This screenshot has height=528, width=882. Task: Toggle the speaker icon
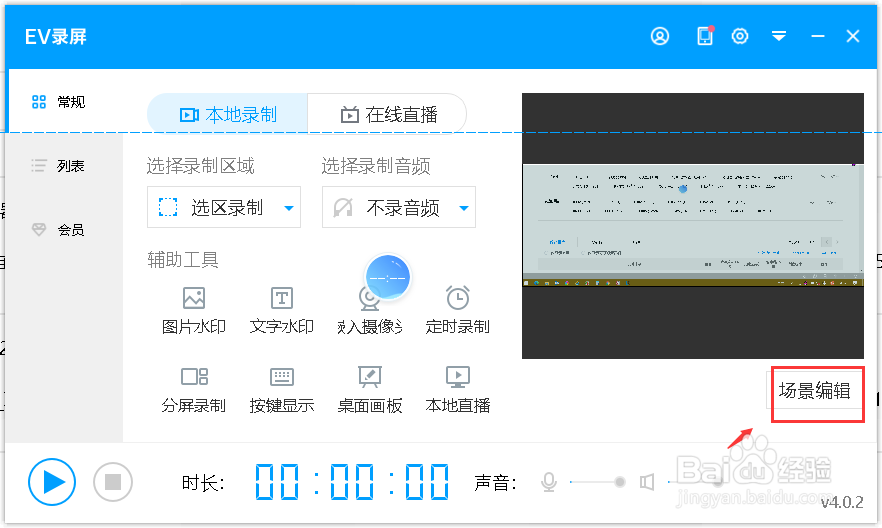pos(647,482)
